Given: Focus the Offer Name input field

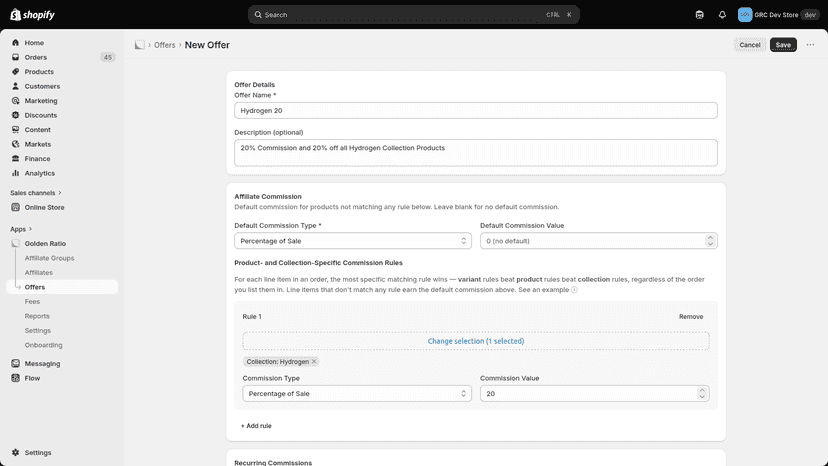Looking at the screenshot, I should (x=476, y=110).
